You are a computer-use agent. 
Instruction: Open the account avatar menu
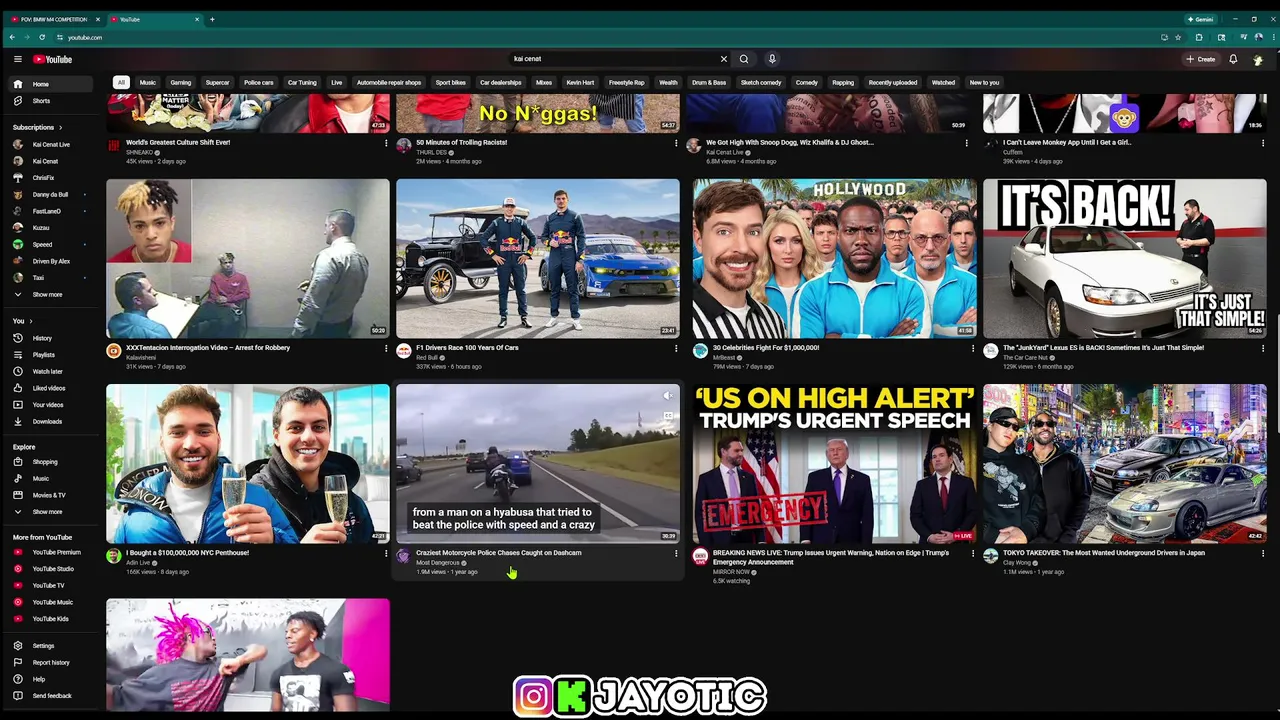pyautogui.click(x=1258, y=59)
